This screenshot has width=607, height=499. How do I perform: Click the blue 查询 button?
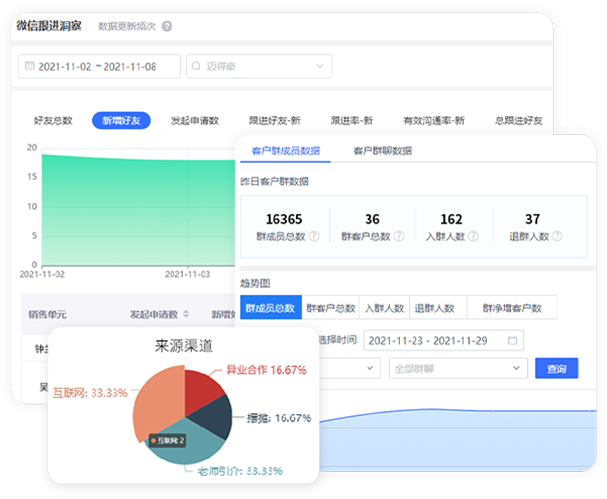(557, 368)
